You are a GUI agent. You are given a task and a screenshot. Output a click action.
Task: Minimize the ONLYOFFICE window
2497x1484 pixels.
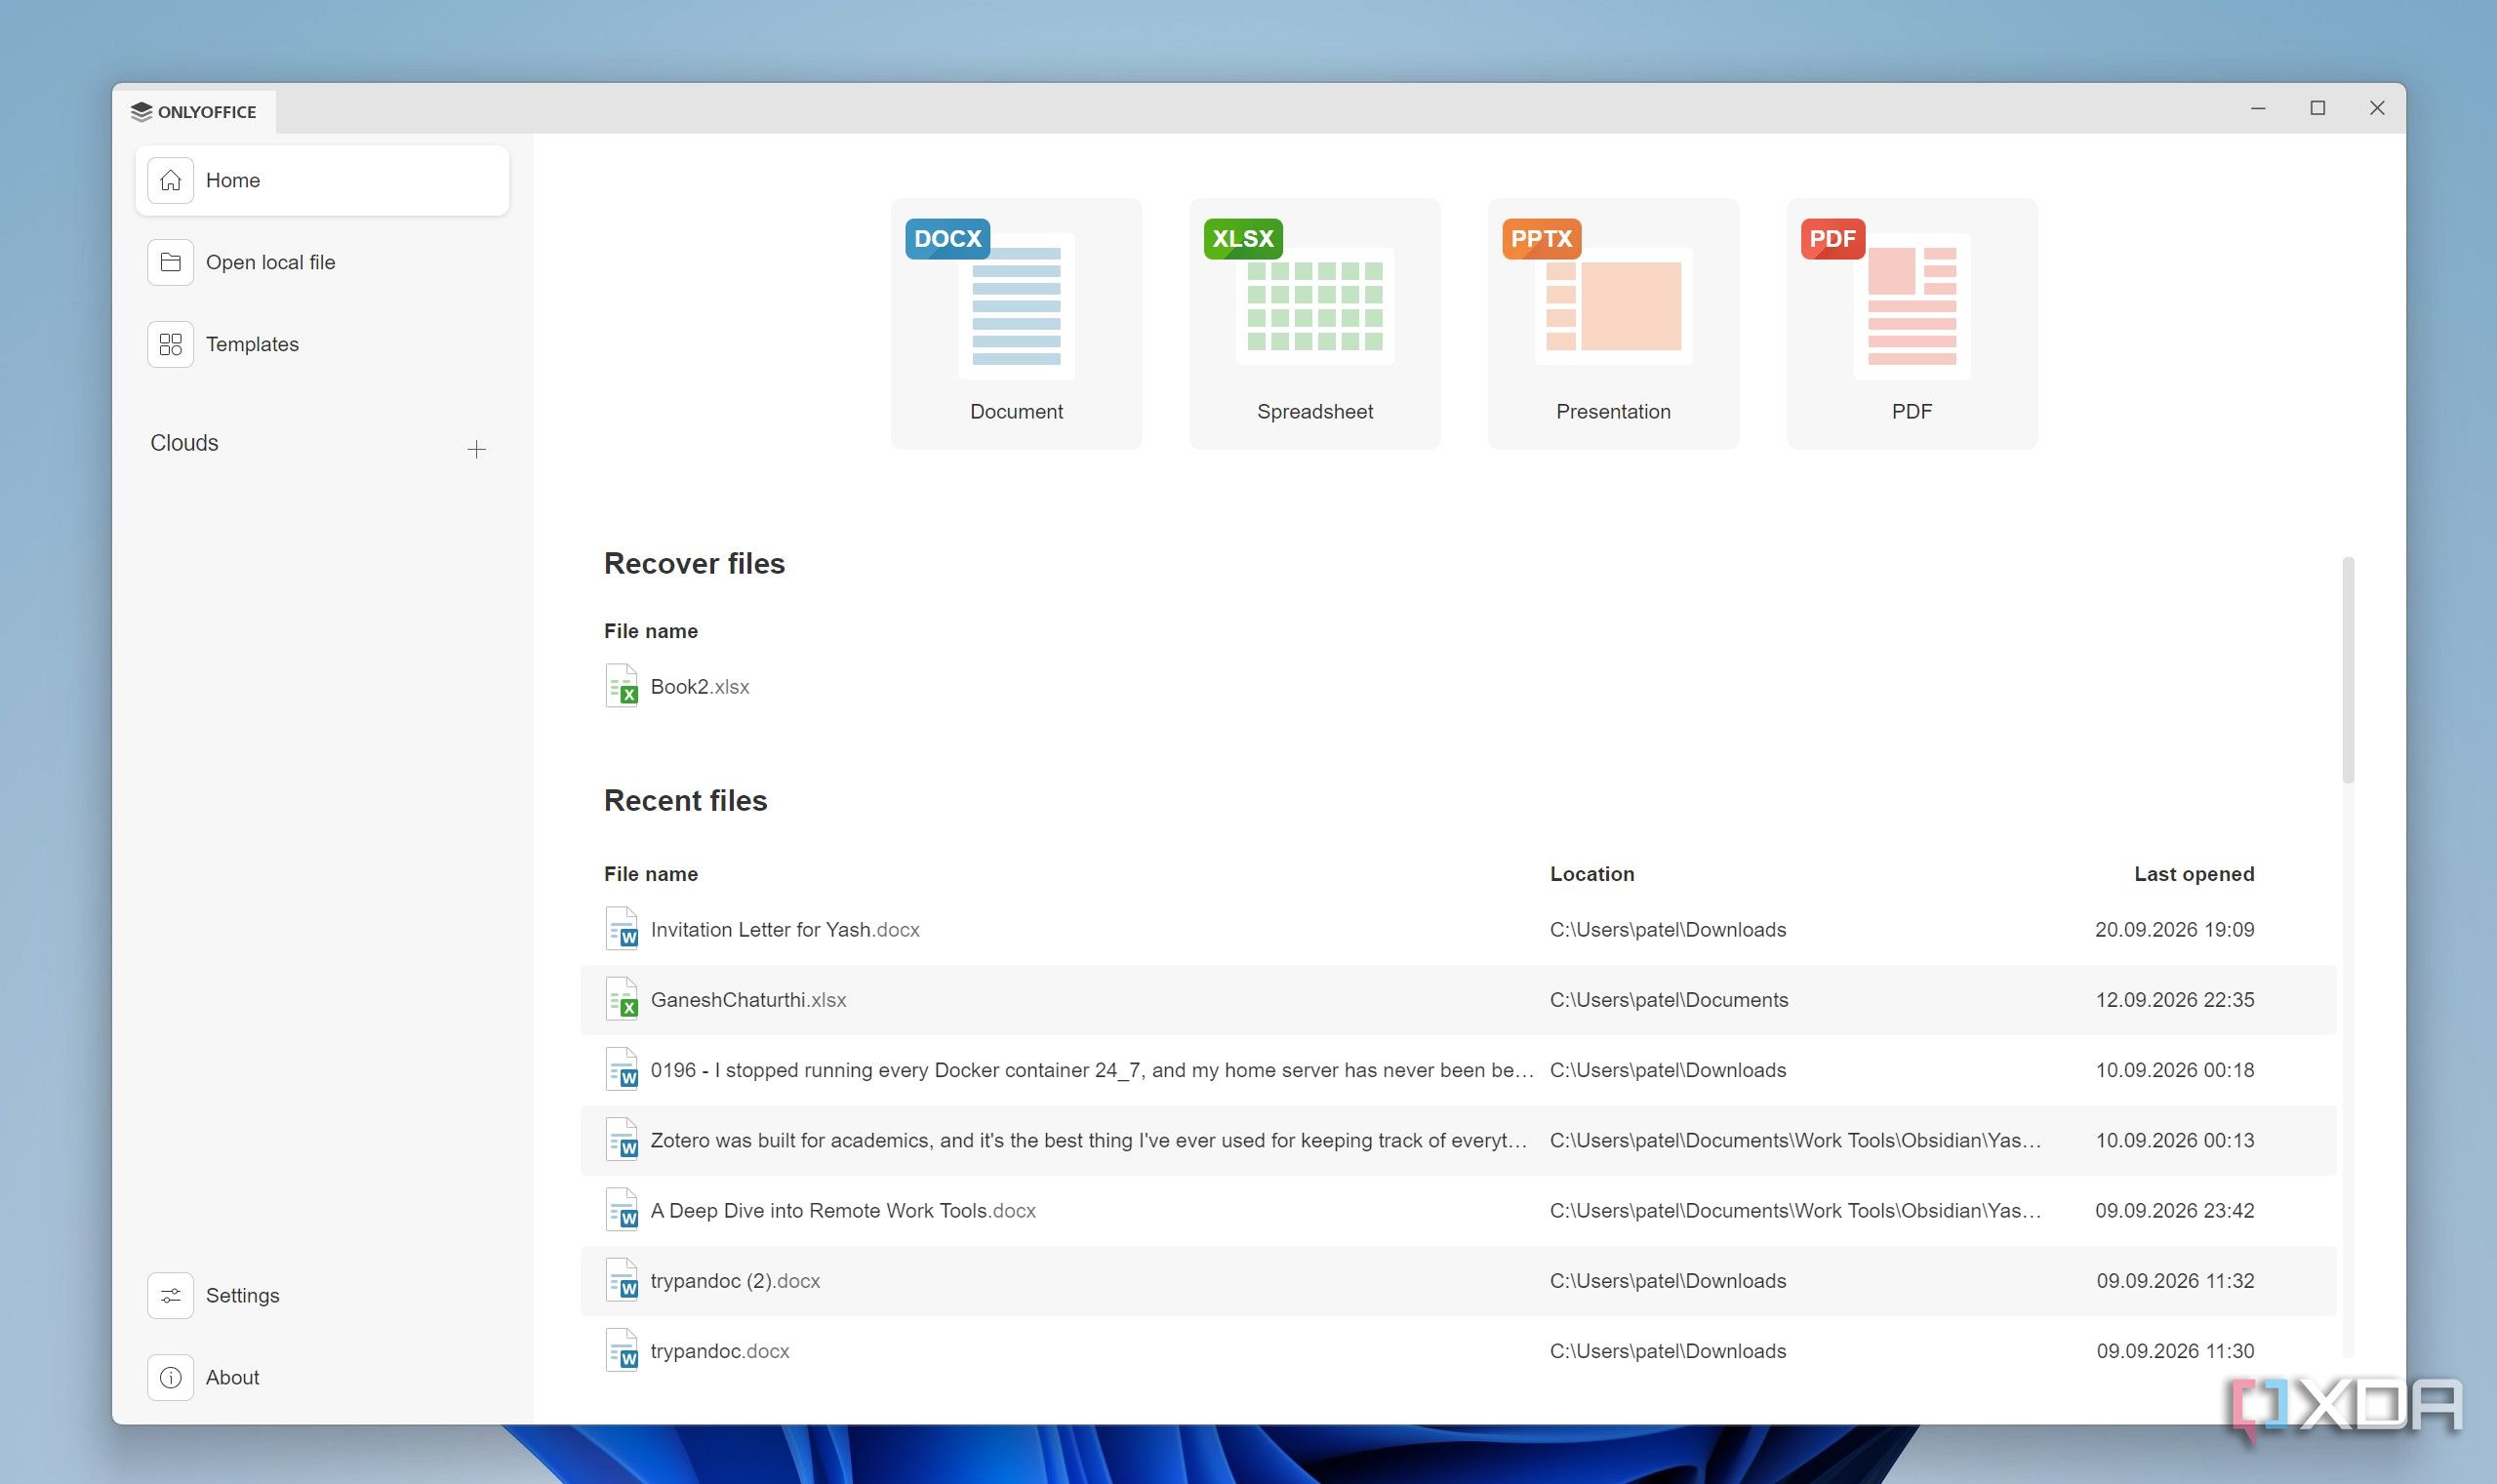coord(2258,108)
